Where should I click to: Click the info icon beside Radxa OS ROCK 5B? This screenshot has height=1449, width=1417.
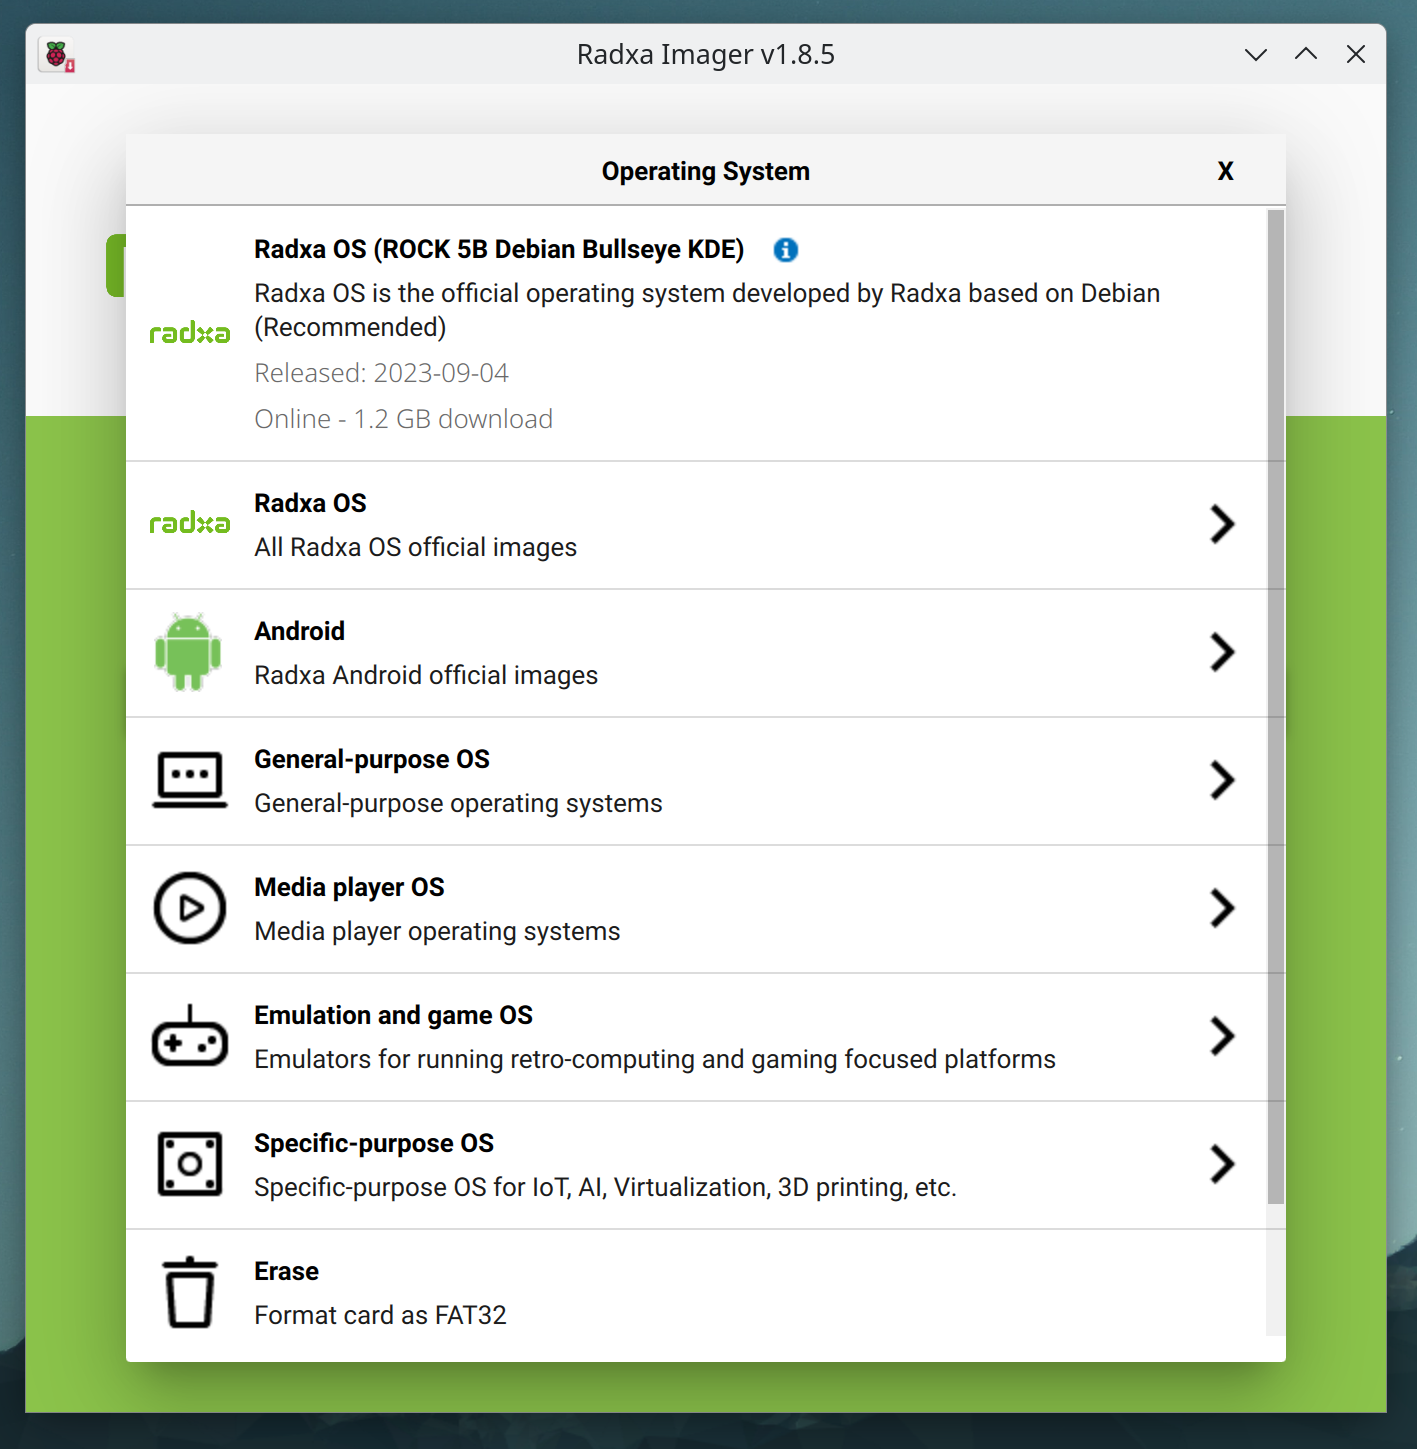tap(786, 250)
